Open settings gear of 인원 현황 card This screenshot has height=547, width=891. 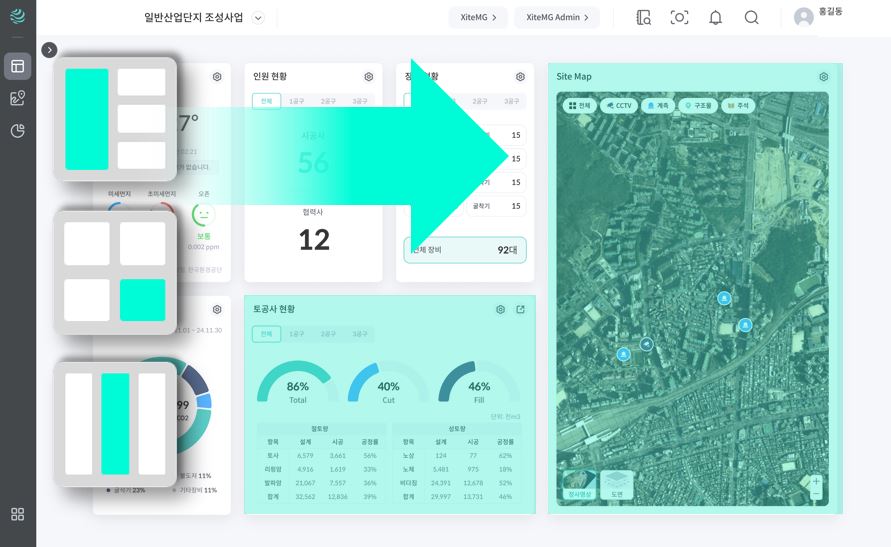[x=369, y=77]
